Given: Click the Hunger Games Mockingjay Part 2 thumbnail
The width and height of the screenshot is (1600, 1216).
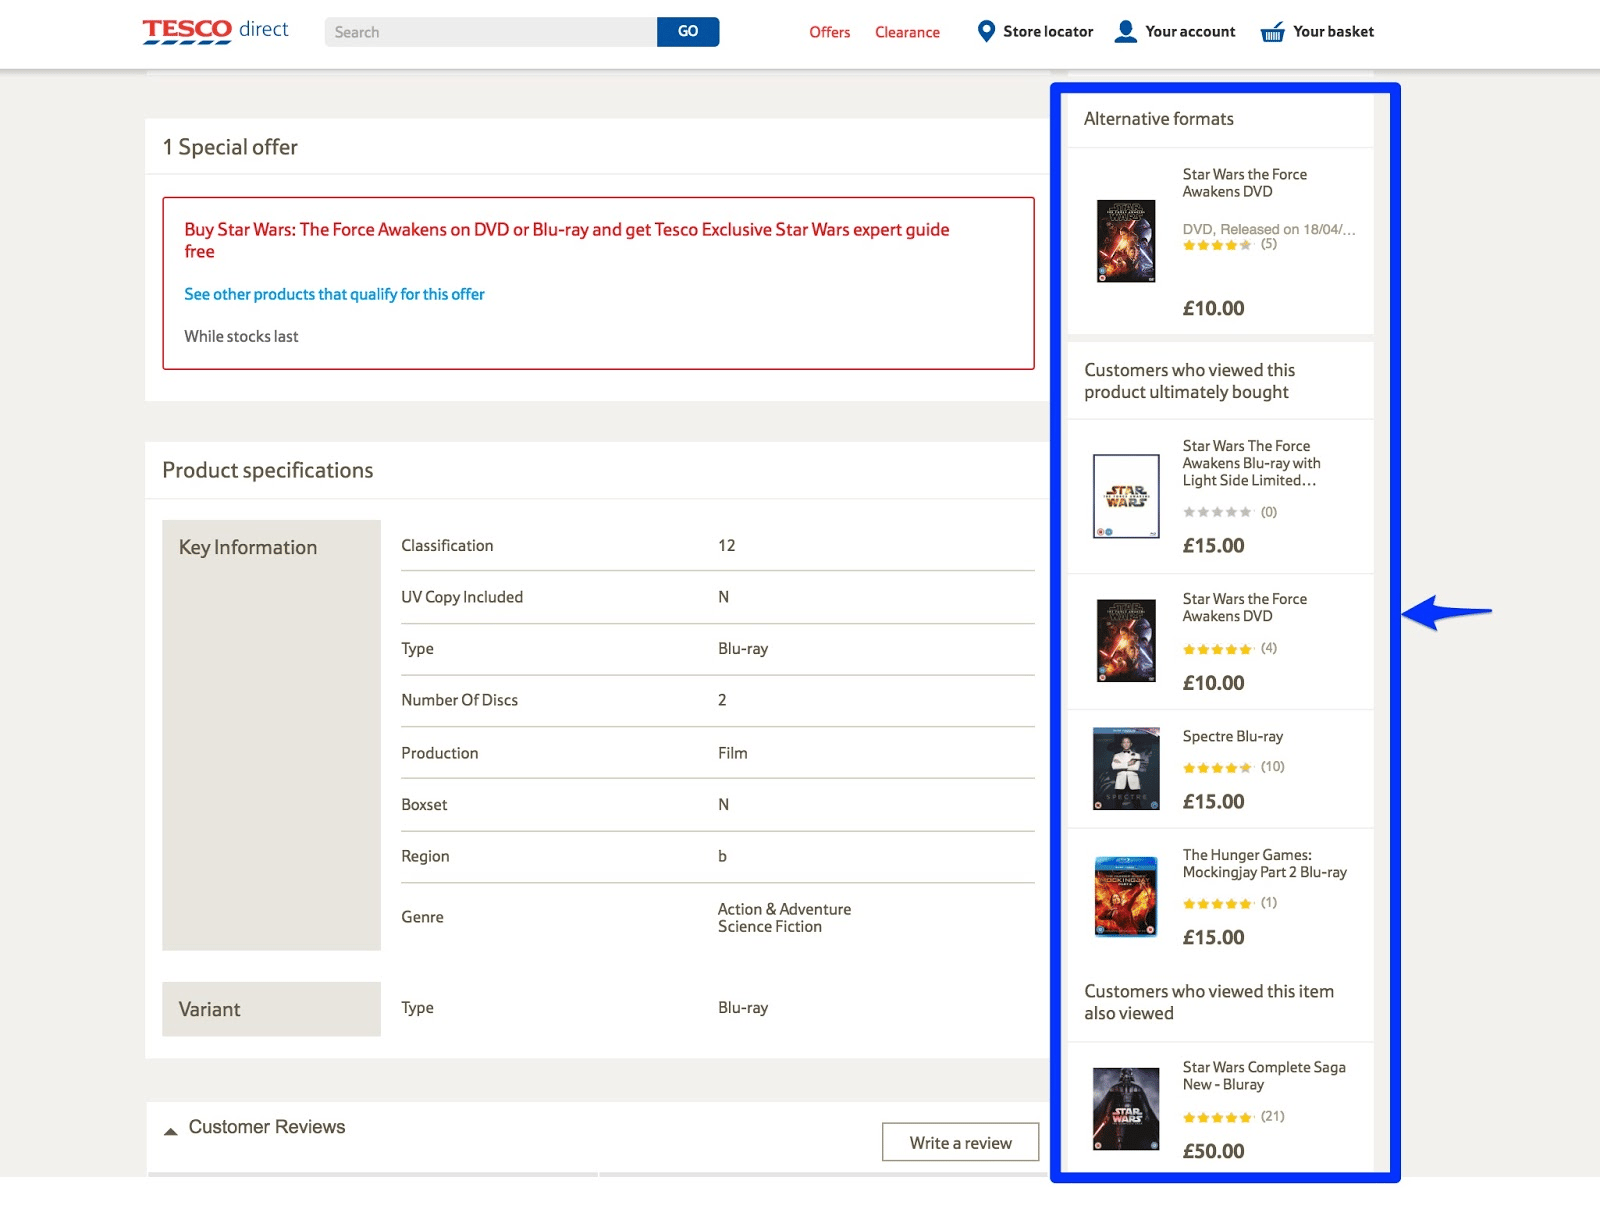Looking at the screenshot, I should pos(1126,896).
